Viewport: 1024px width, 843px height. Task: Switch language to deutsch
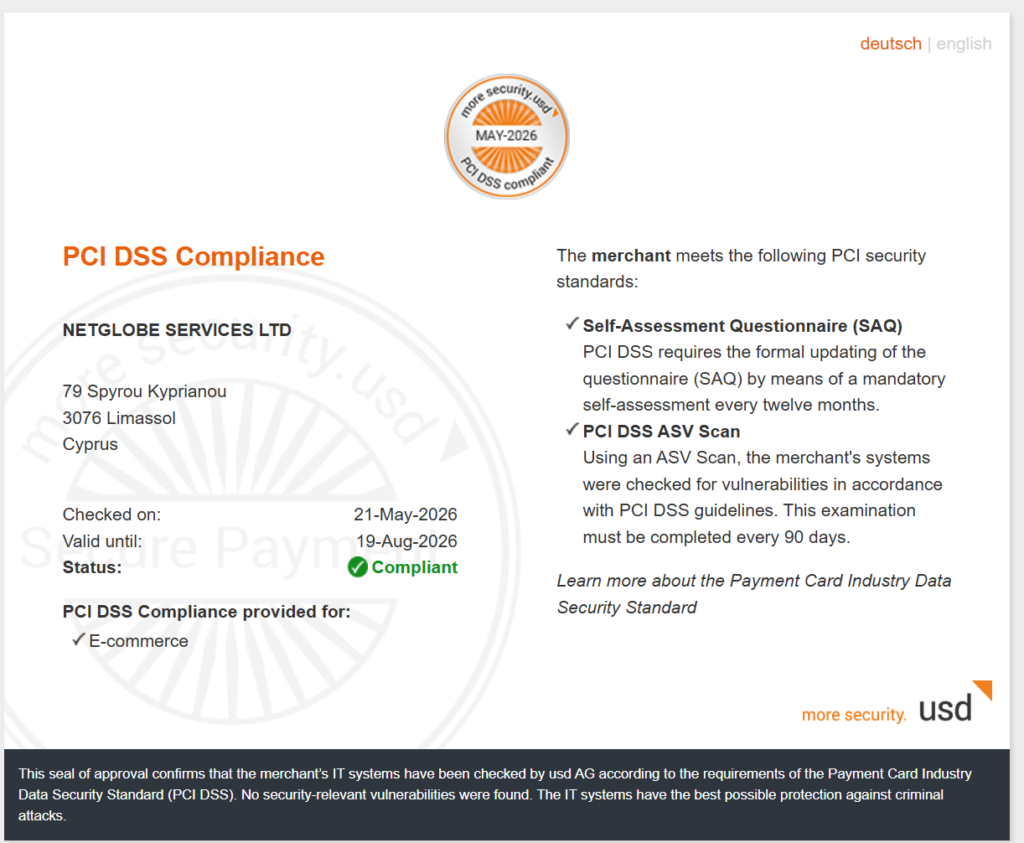click(x=890, y=44)
